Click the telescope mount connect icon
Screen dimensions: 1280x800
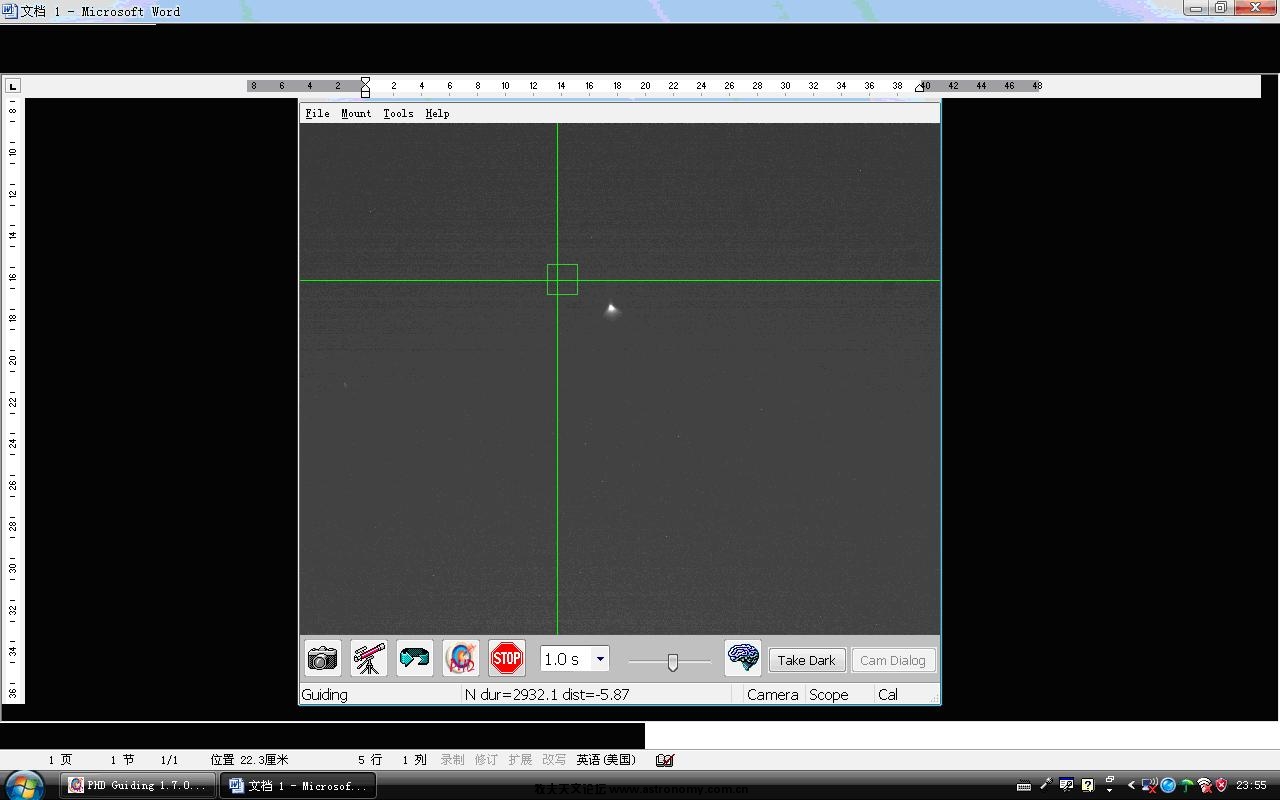point(369,658)
